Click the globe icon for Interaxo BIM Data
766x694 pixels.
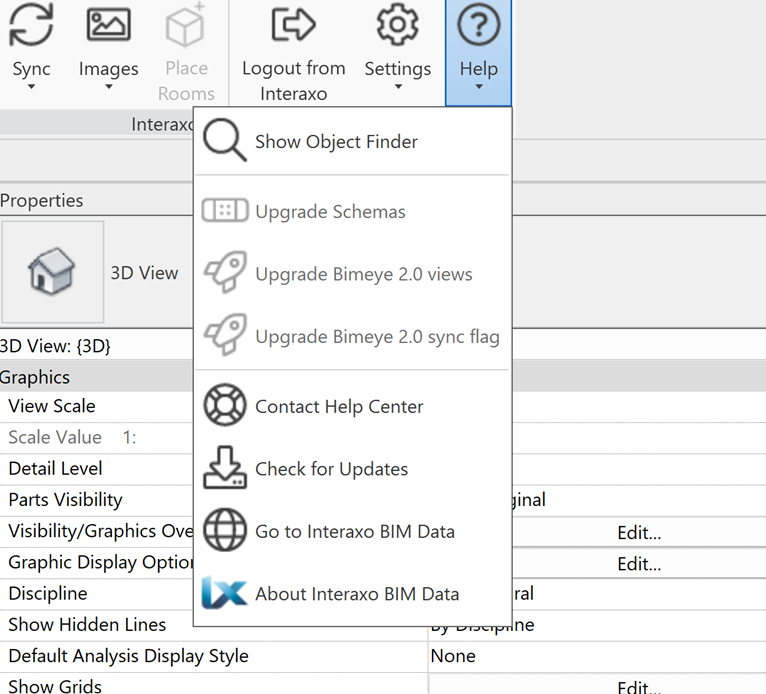[x=225, y=530]
